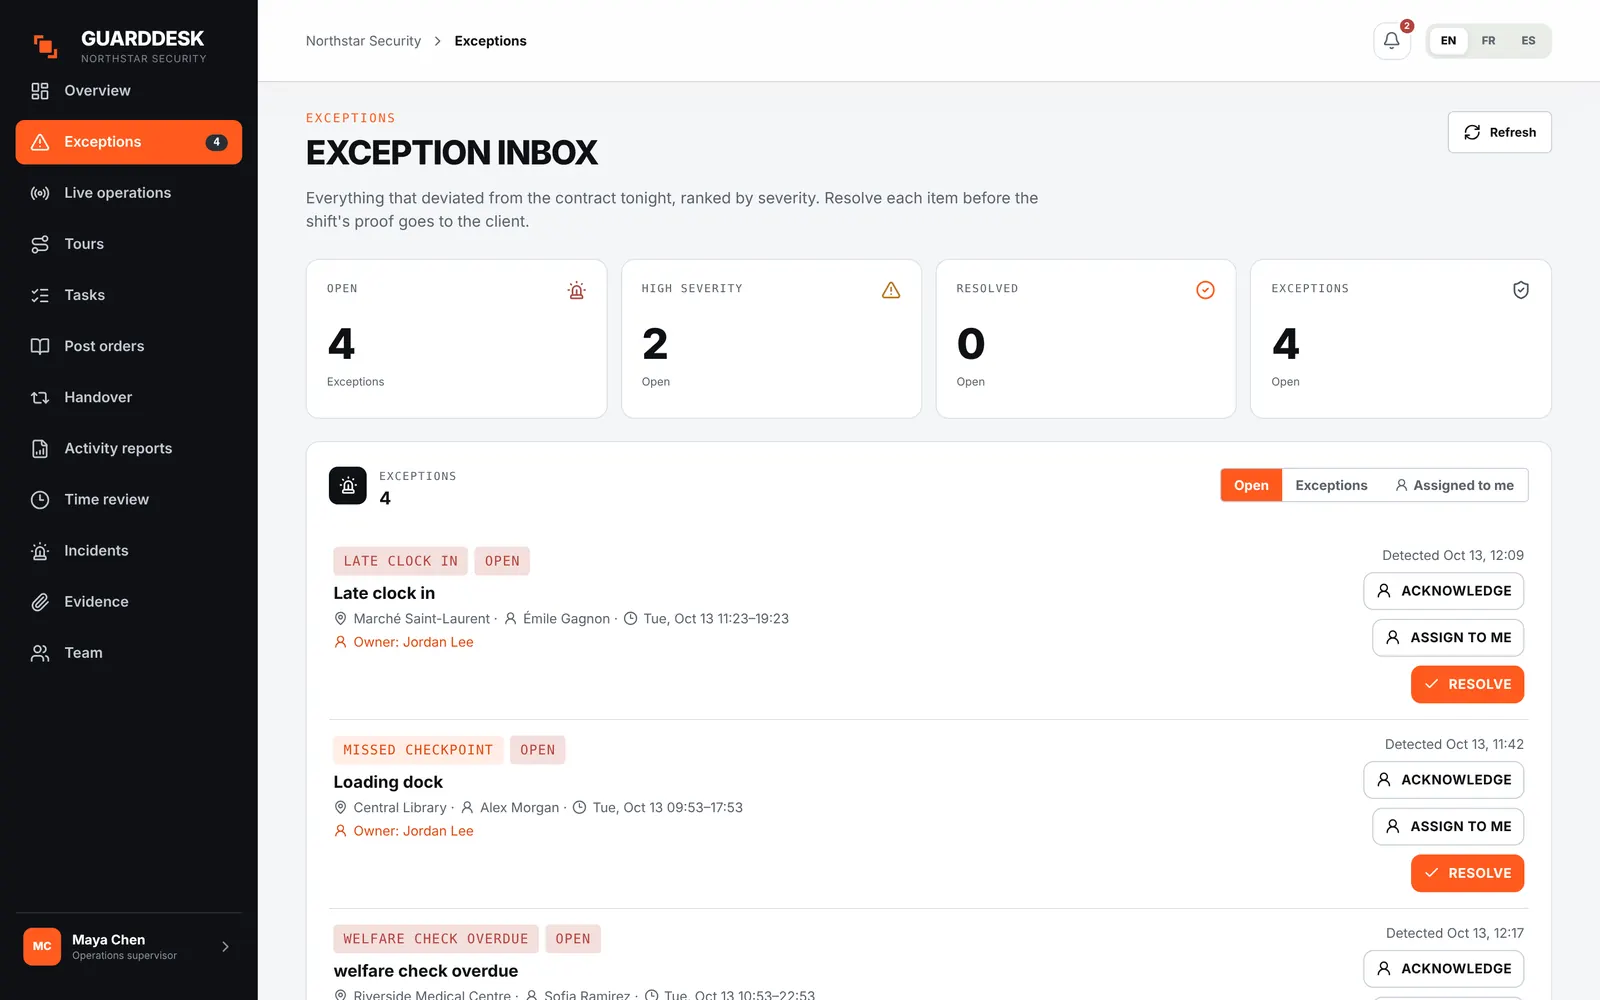Click the MISSED CHECKPOINT tag
Image resolution: width=1600 pixels, height=1000 pixels.
click(418, 750)
